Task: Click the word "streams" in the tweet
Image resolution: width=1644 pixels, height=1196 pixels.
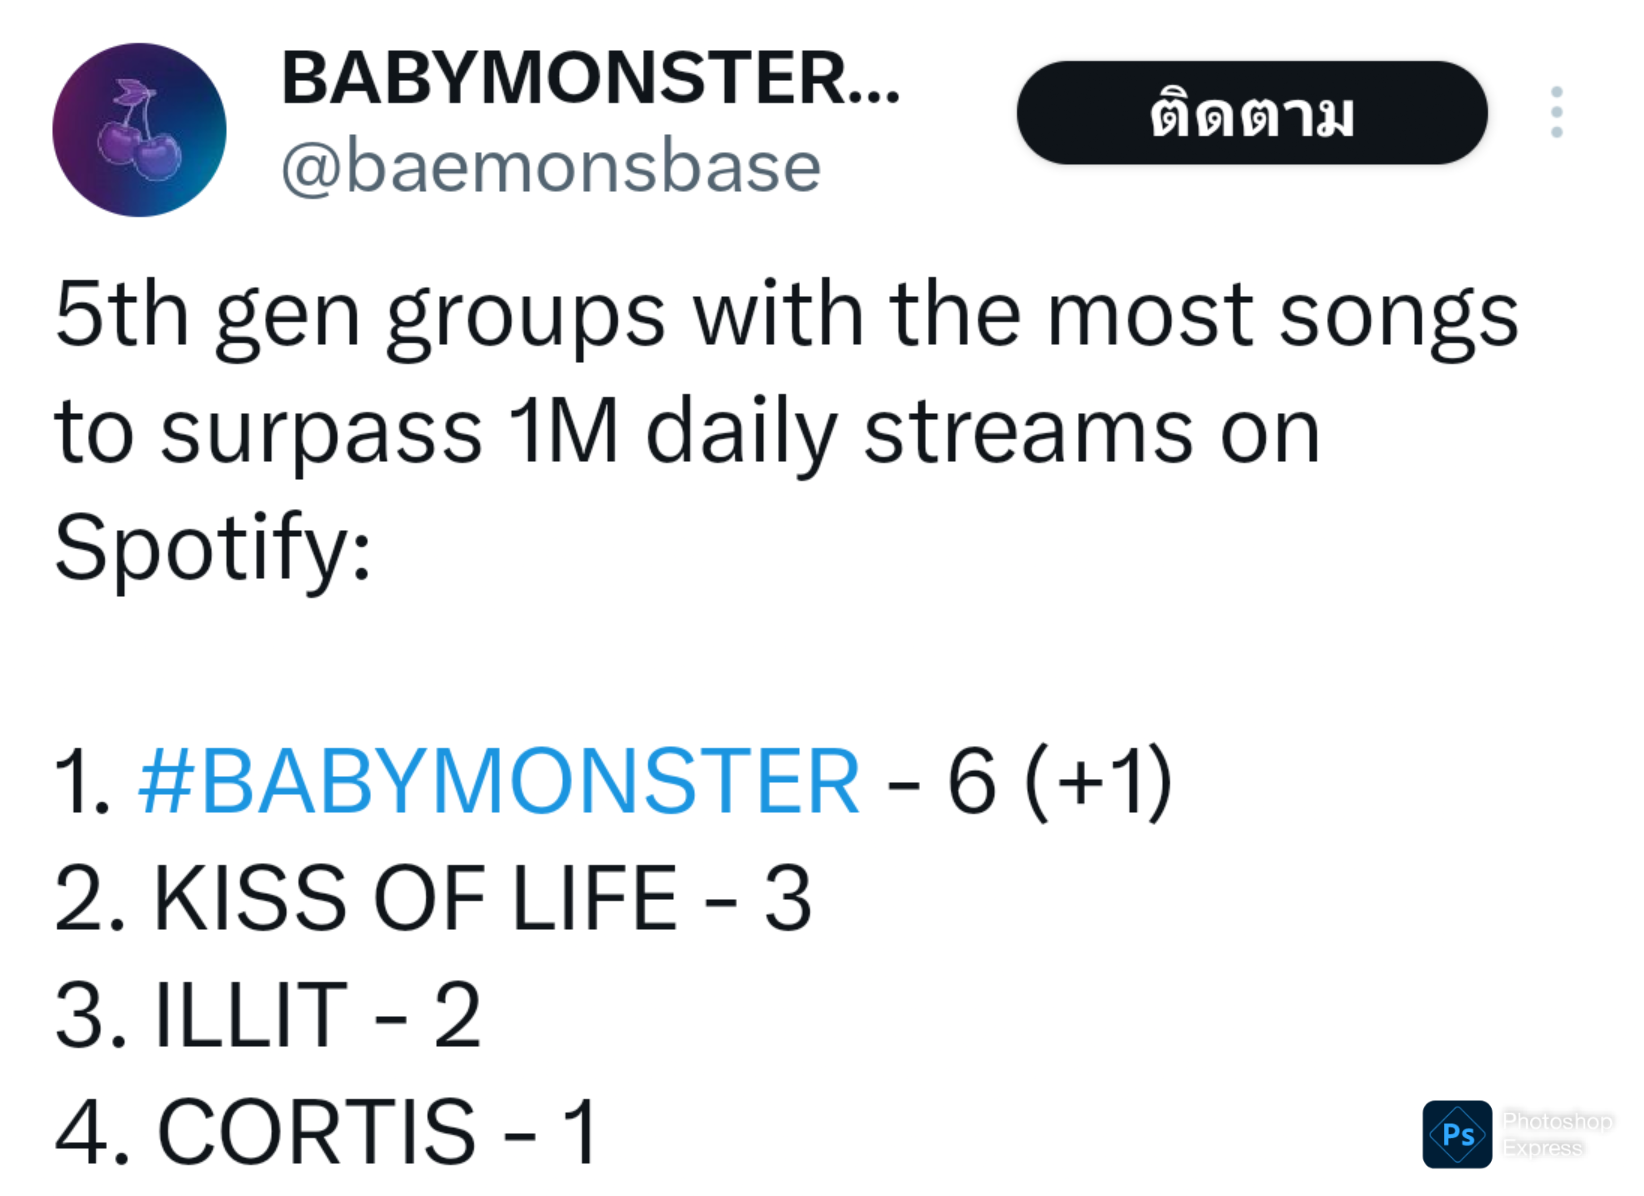Action: point(1027,432)
